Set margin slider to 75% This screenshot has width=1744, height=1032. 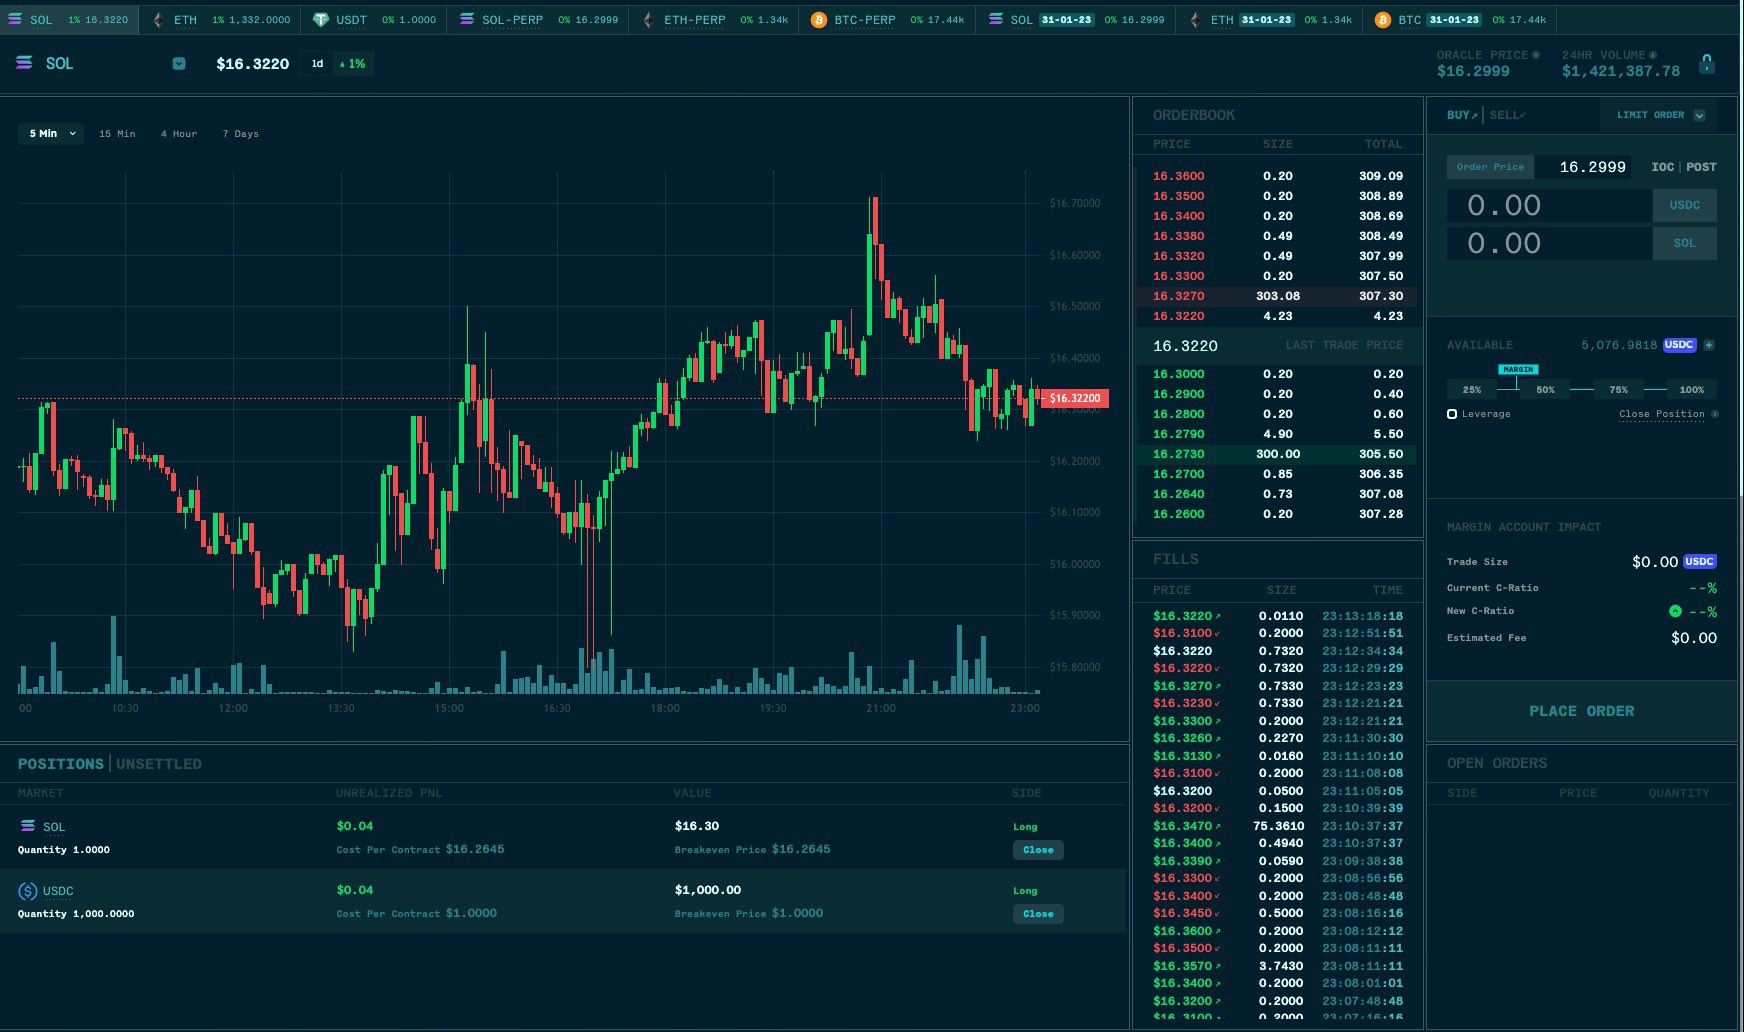coord(1618,389)
